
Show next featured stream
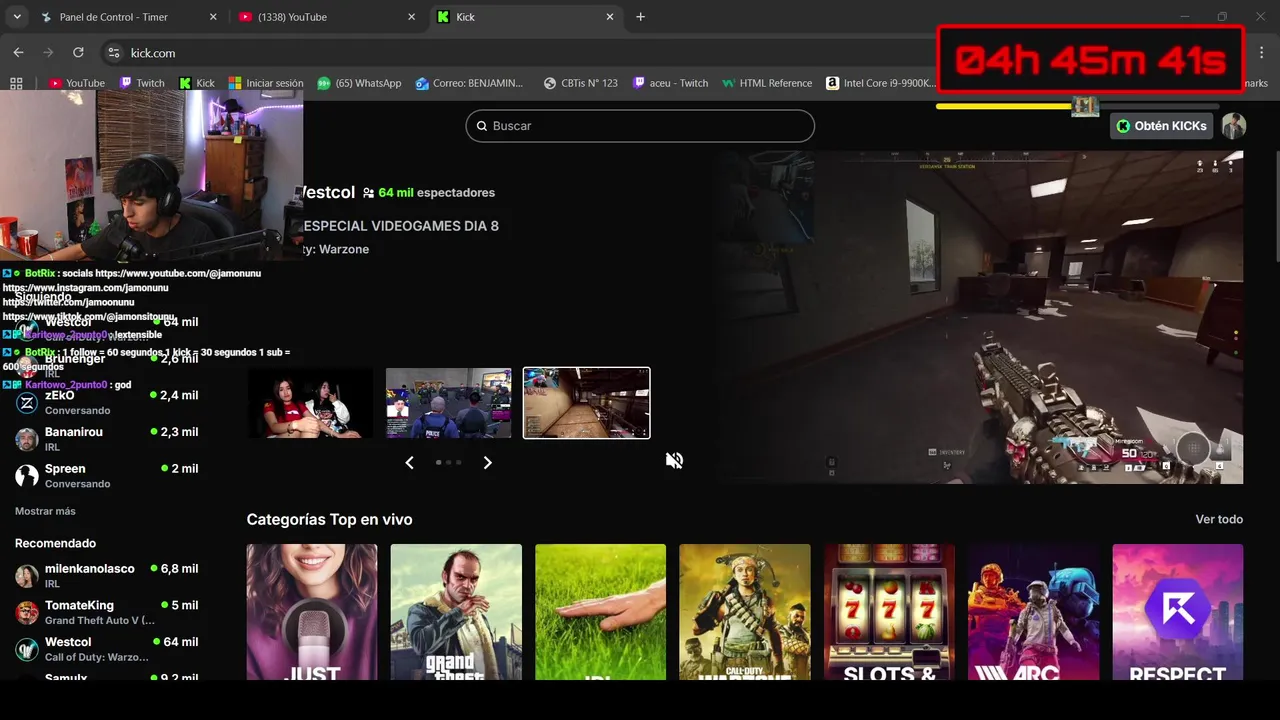pos(488,462)
